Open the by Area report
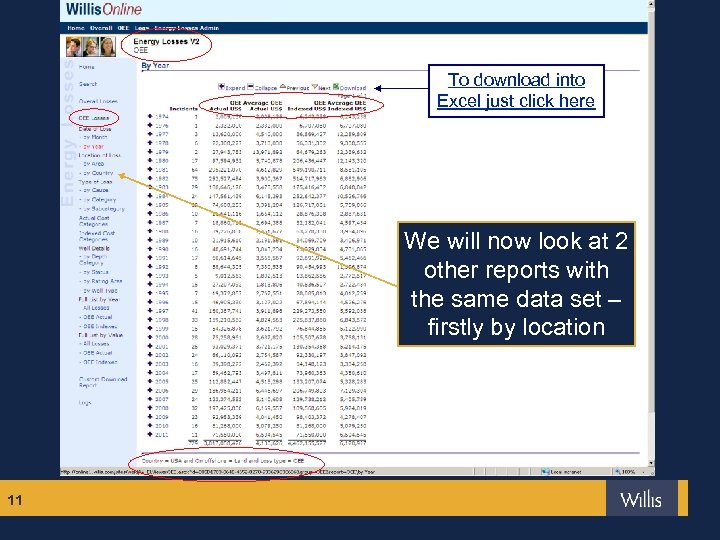The image size is (720, 540). tap(94, 164)
